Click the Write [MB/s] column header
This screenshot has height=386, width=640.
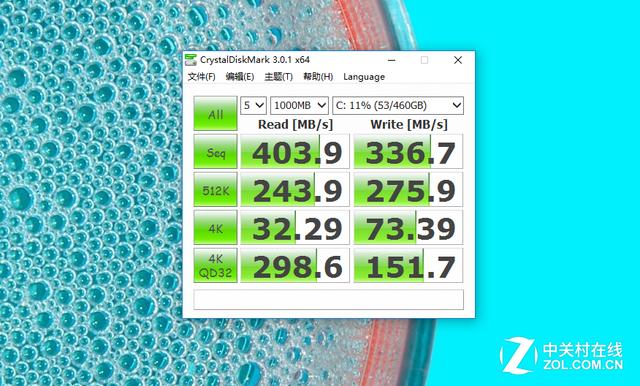(x=409, y=124)
